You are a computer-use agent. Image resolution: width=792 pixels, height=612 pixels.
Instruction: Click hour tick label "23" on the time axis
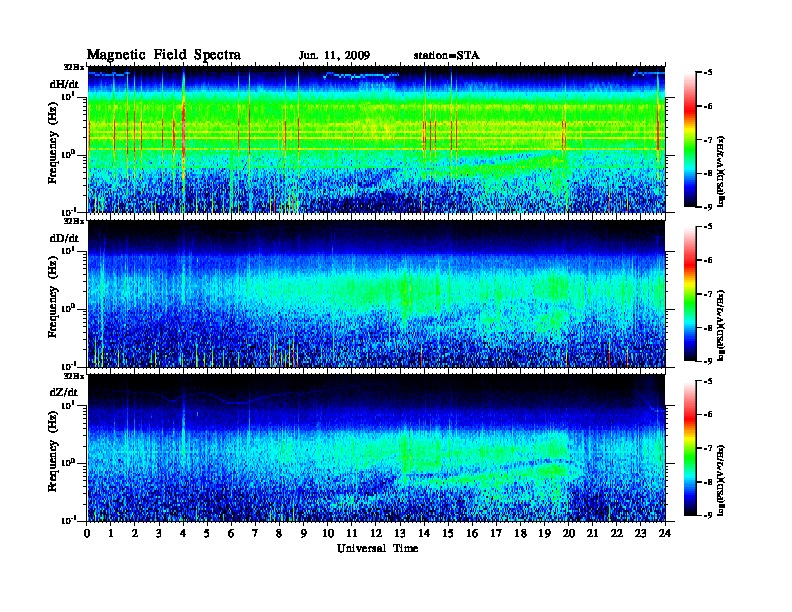click(x=641, y=533)
